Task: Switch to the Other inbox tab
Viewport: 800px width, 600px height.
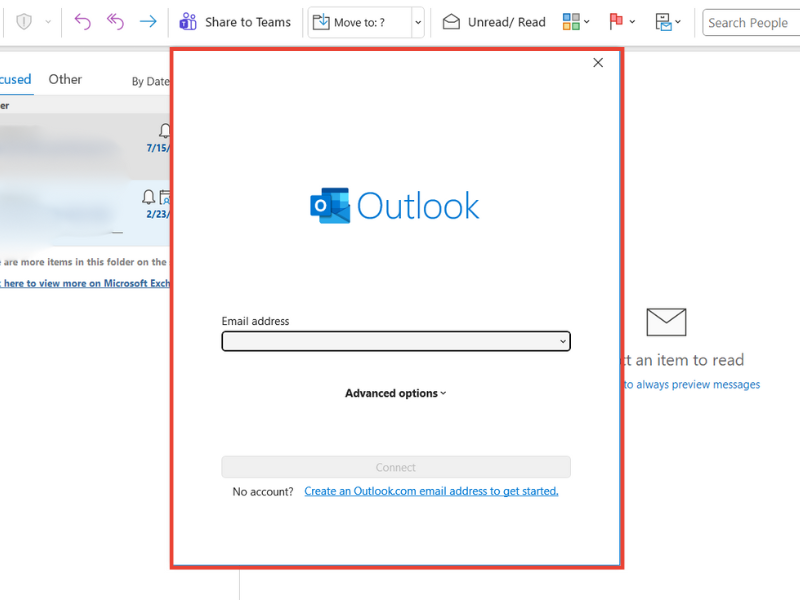Action: [65, 79]
